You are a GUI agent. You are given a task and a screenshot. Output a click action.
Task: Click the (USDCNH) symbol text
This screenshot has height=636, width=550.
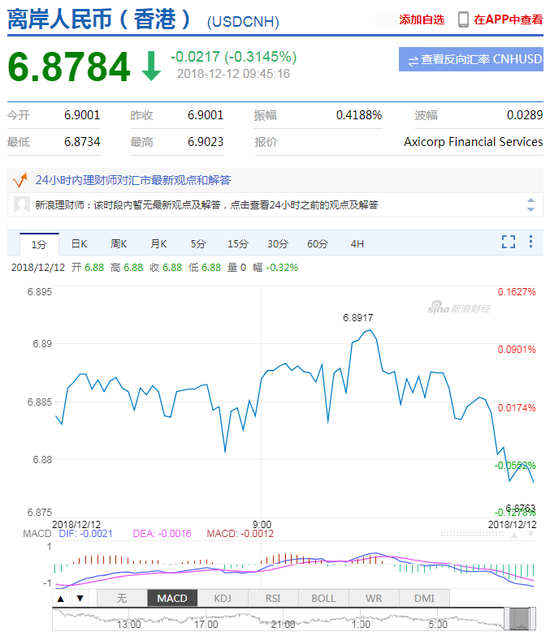(x=243, y=21)
